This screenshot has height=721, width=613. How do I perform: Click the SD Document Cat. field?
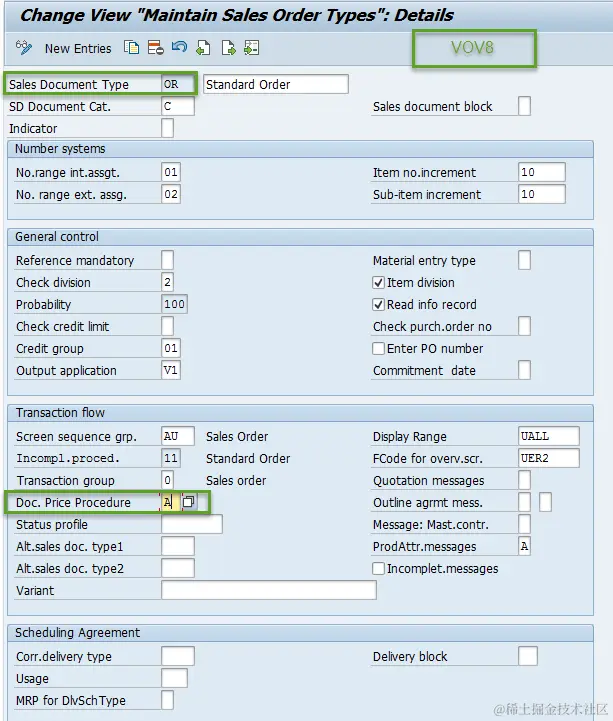pos(178,106)
